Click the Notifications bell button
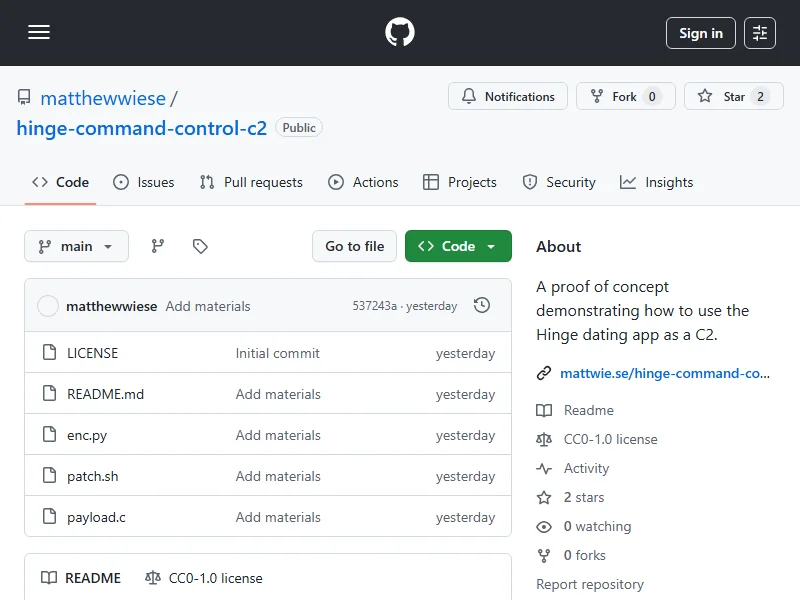The image size is (800, 600). pyautogui.click(x=508, y=97)
